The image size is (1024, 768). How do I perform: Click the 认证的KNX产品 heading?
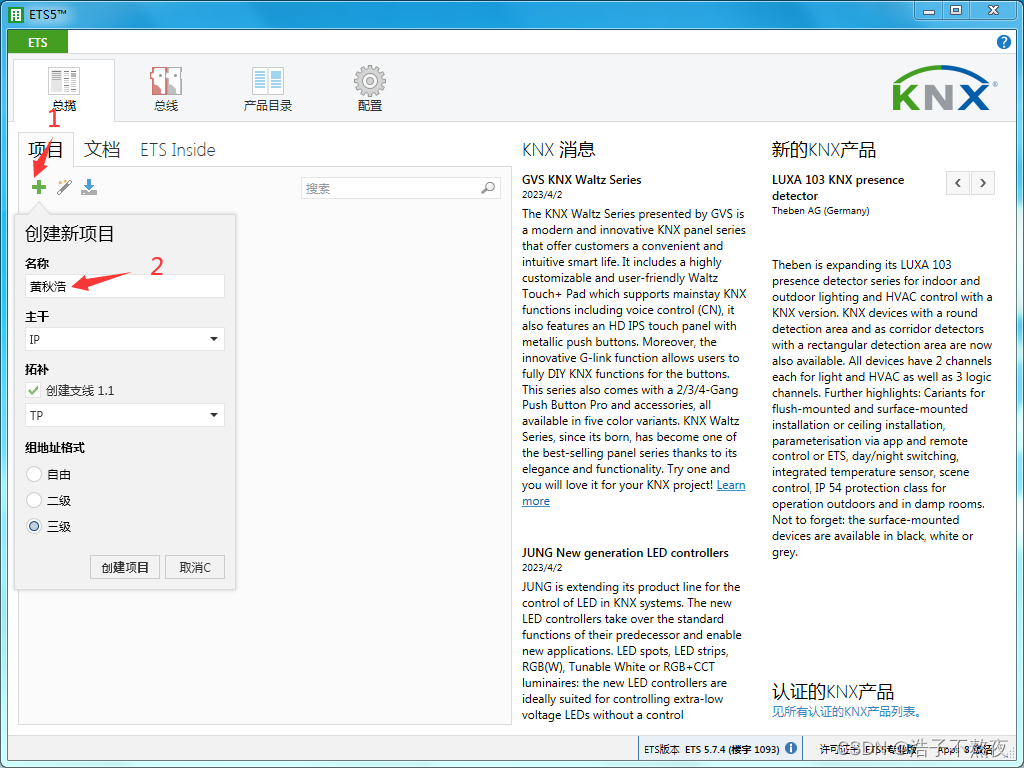(x=833, y=691)
